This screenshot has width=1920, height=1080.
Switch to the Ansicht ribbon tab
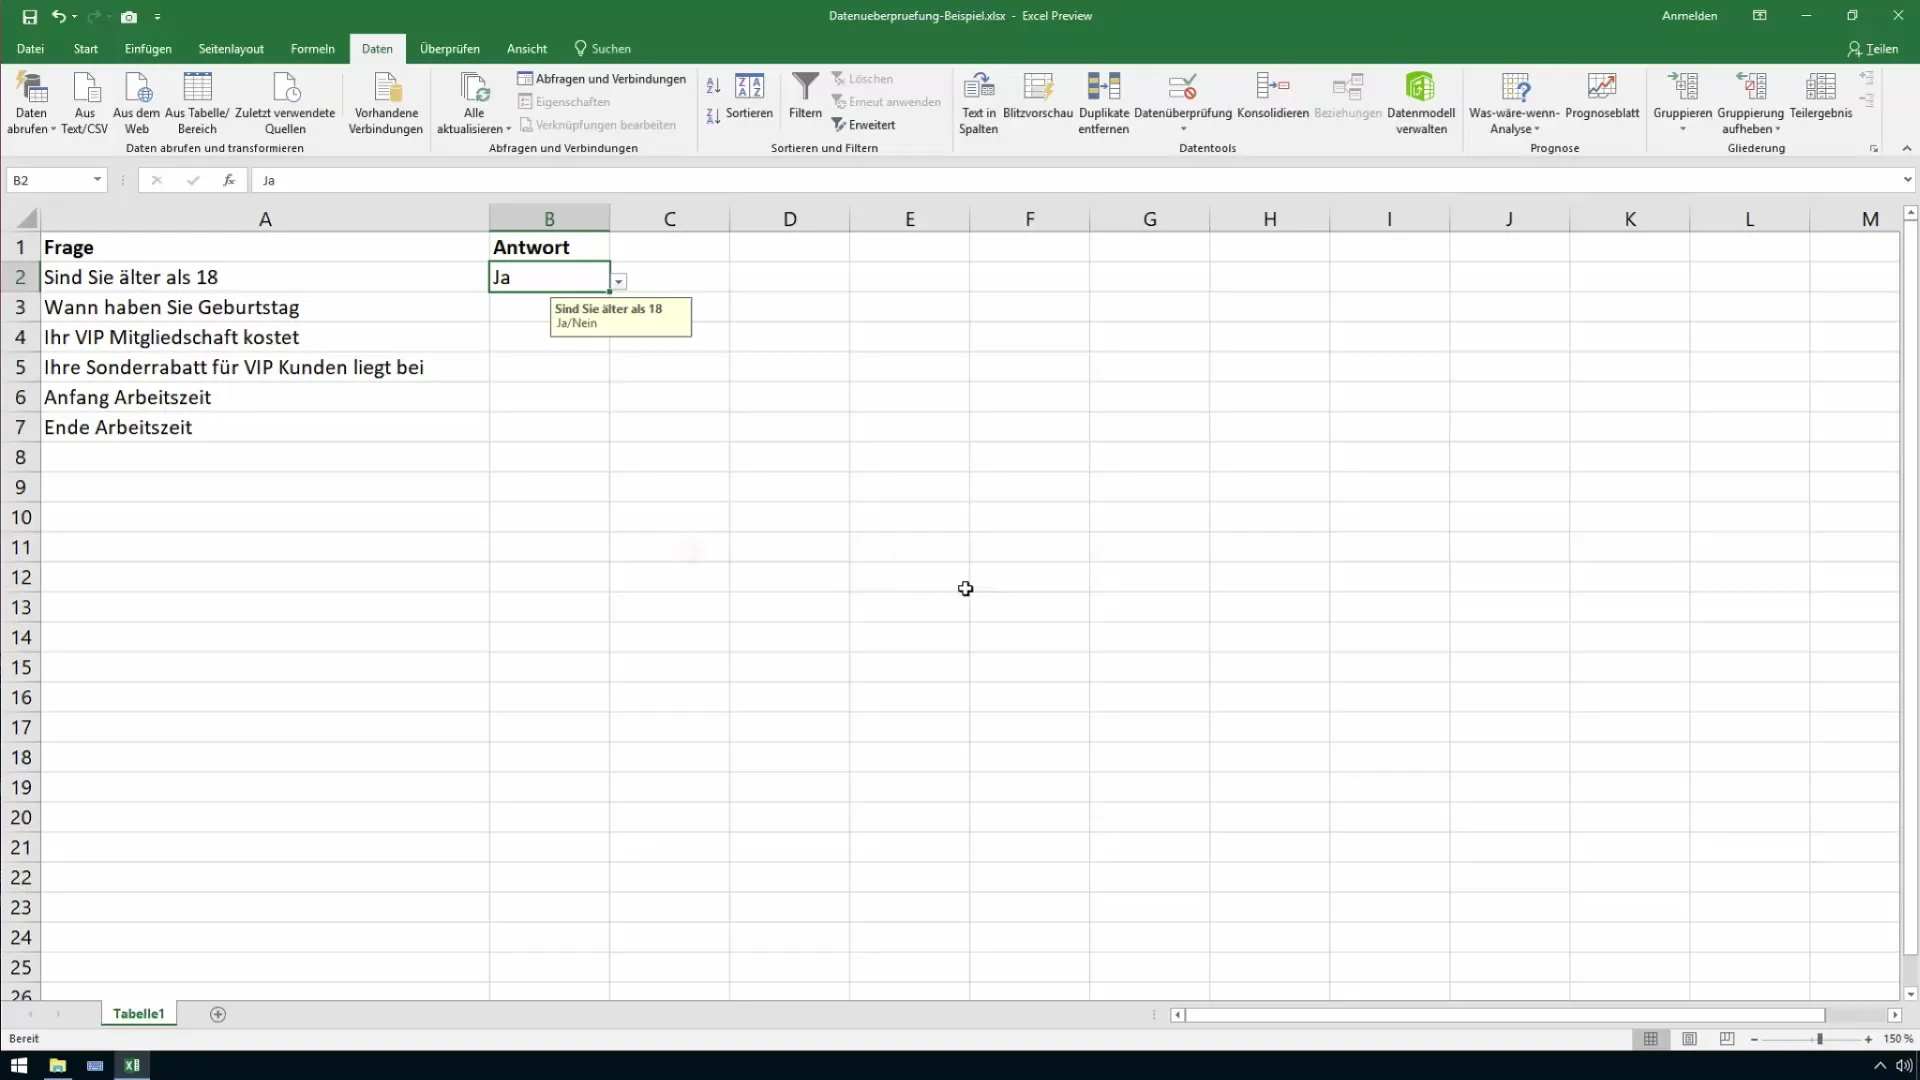click(527, 49)
